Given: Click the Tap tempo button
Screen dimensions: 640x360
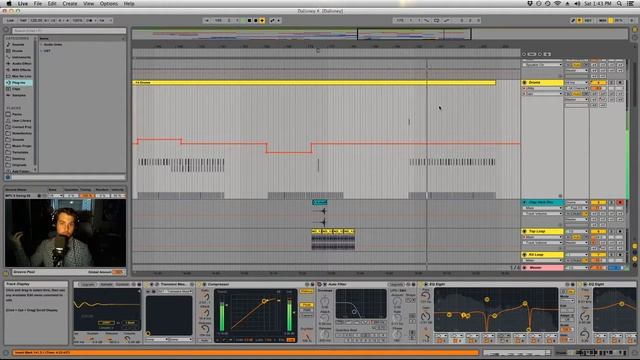Looking at the screenshot, I should point(23,20).
